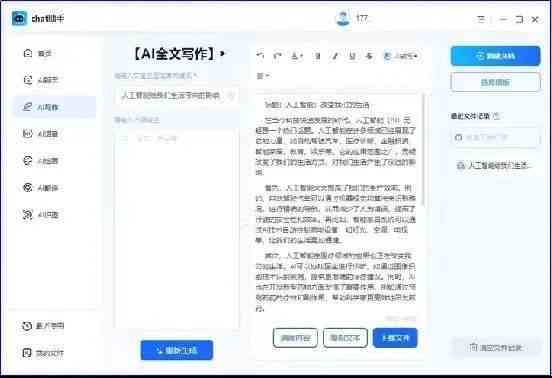Click the second outlined button below editor
This screenshot has height=378, width=552.
click(x=345, y=338)
